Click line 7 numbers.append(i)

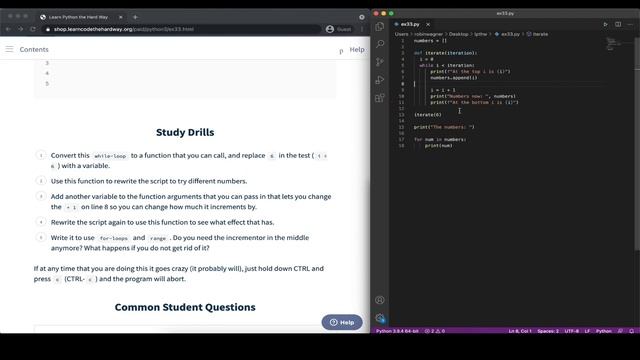[453, 78]
